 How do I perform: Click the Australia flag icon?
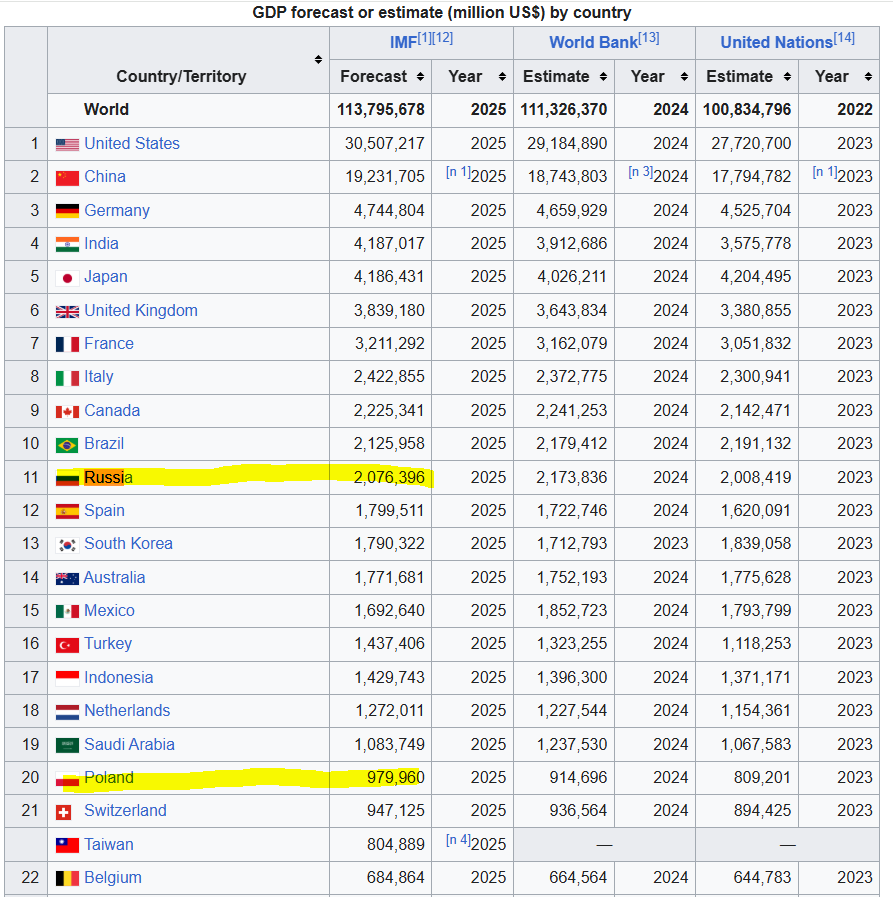coord(67,578)
